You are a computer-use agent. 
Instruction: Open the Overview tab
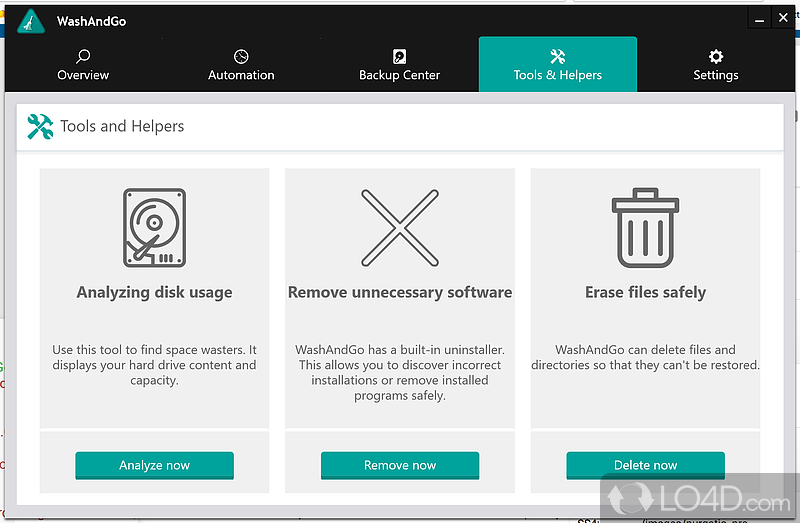tap(83, 64)
